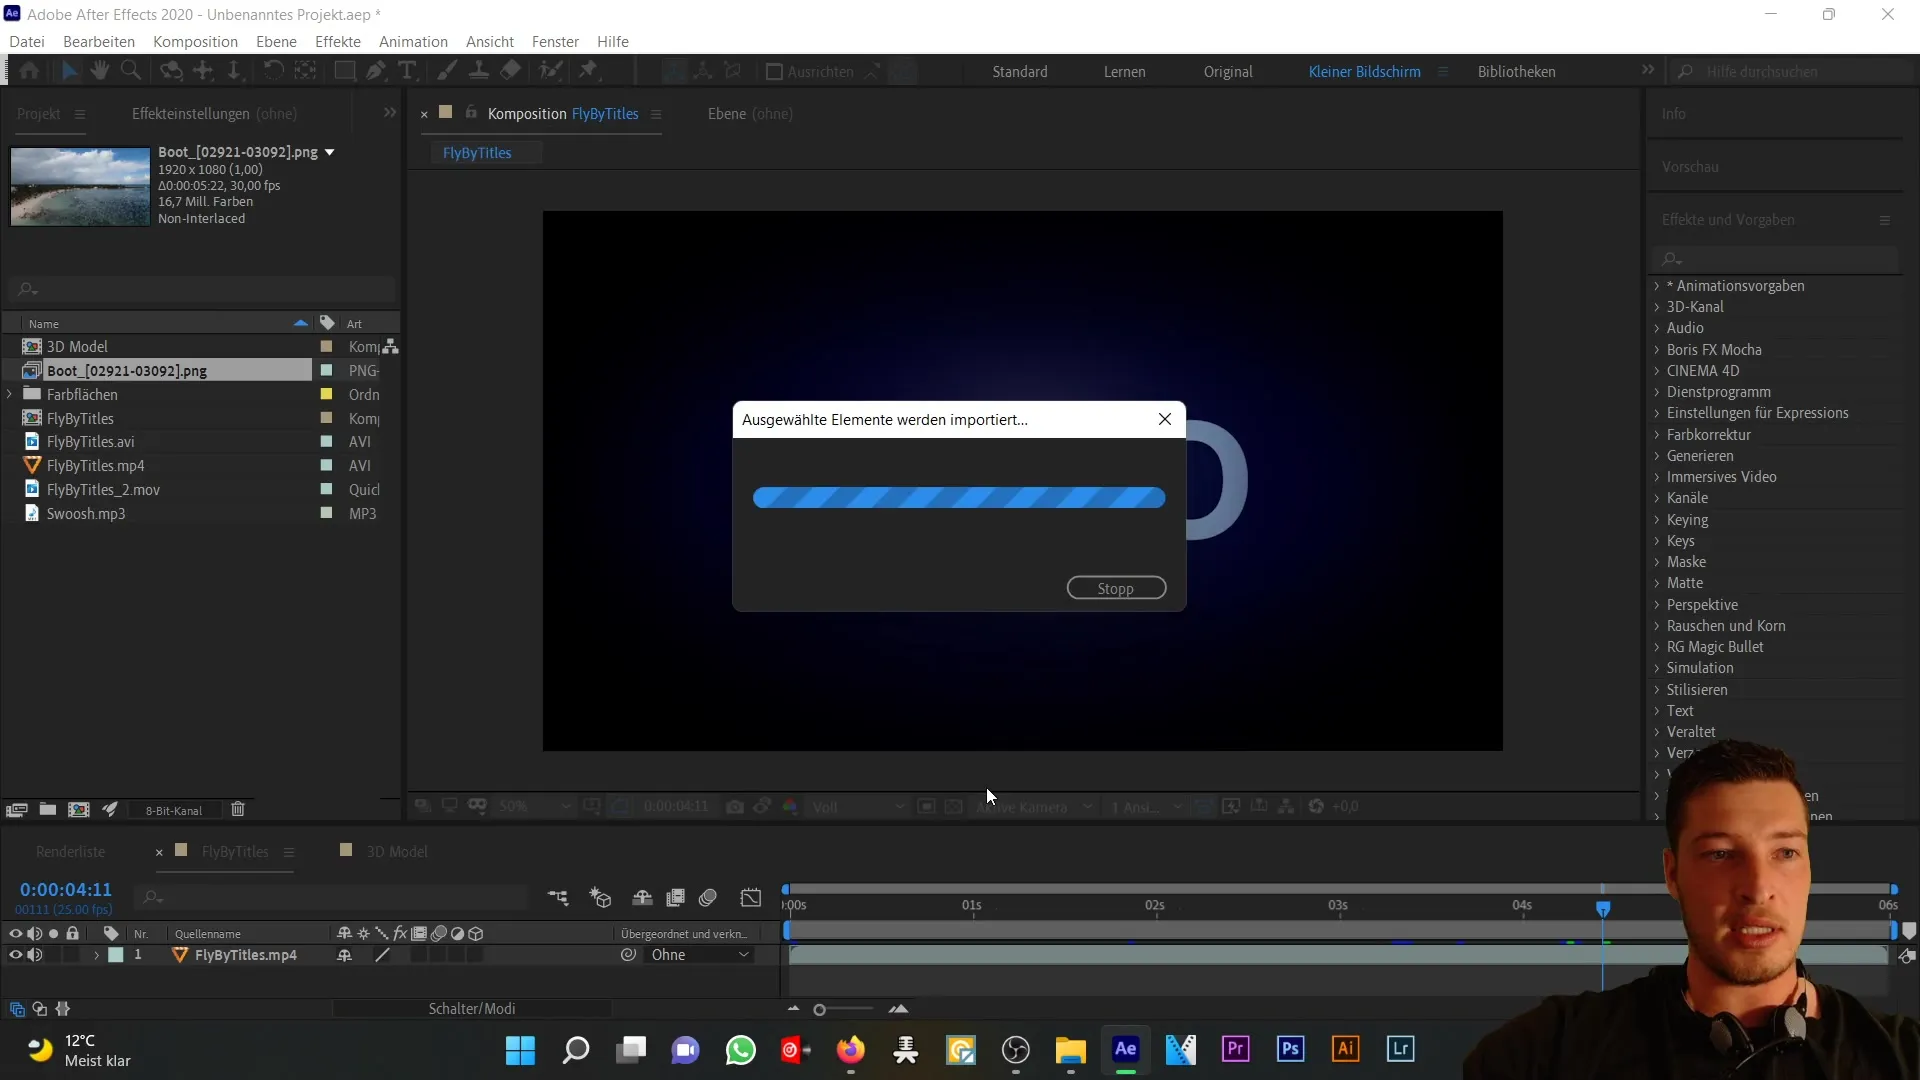Screen dimensions: 1920x1080
Task: Create new composition in Project panel
Action: coord(79,810)
